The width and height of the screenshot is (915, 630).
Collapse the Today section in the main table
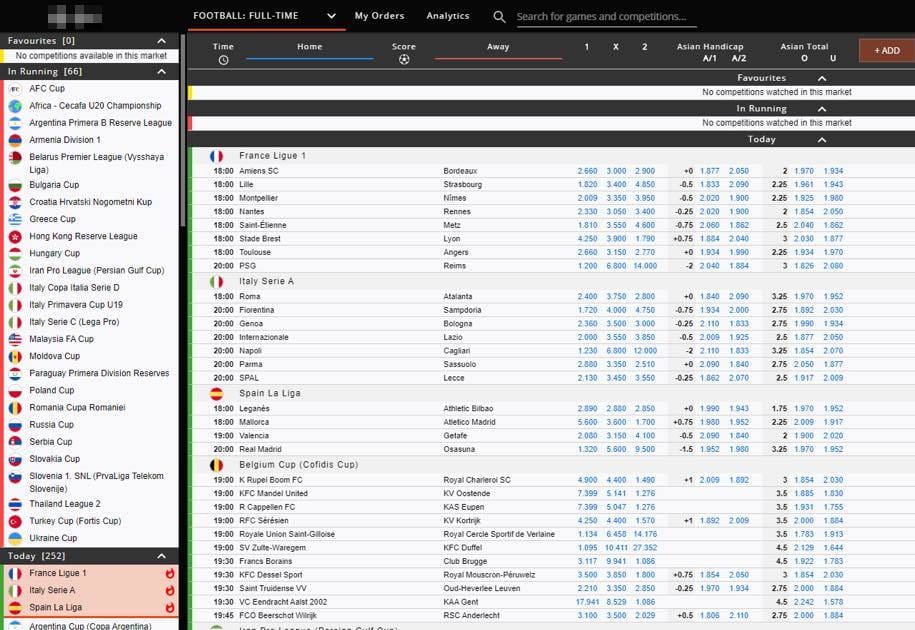tap(822, 139)
